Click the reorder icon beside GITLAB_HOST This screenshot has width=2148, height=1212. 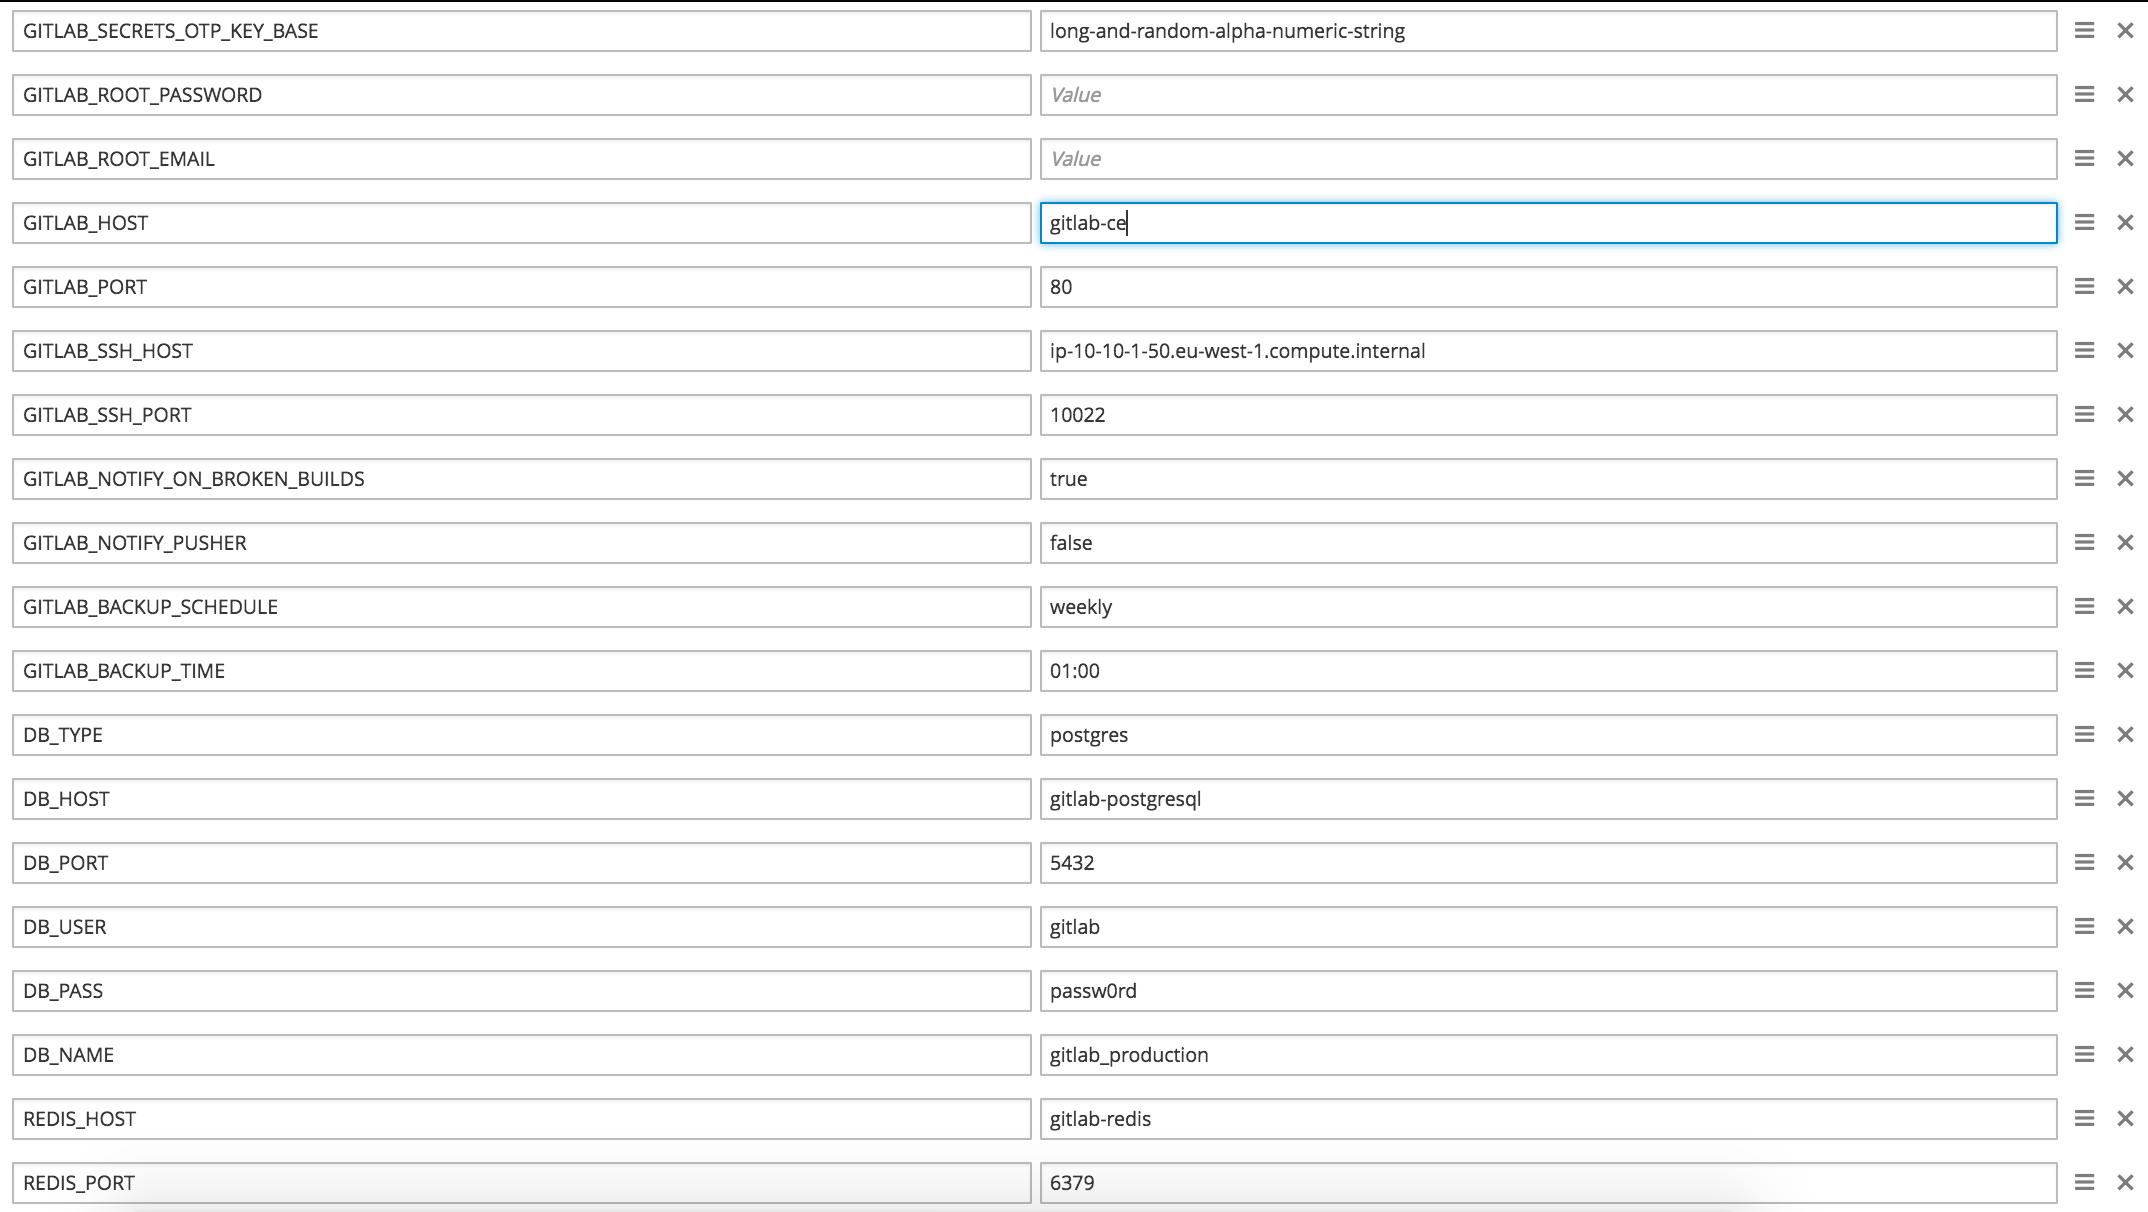(x=2084, y=223)
